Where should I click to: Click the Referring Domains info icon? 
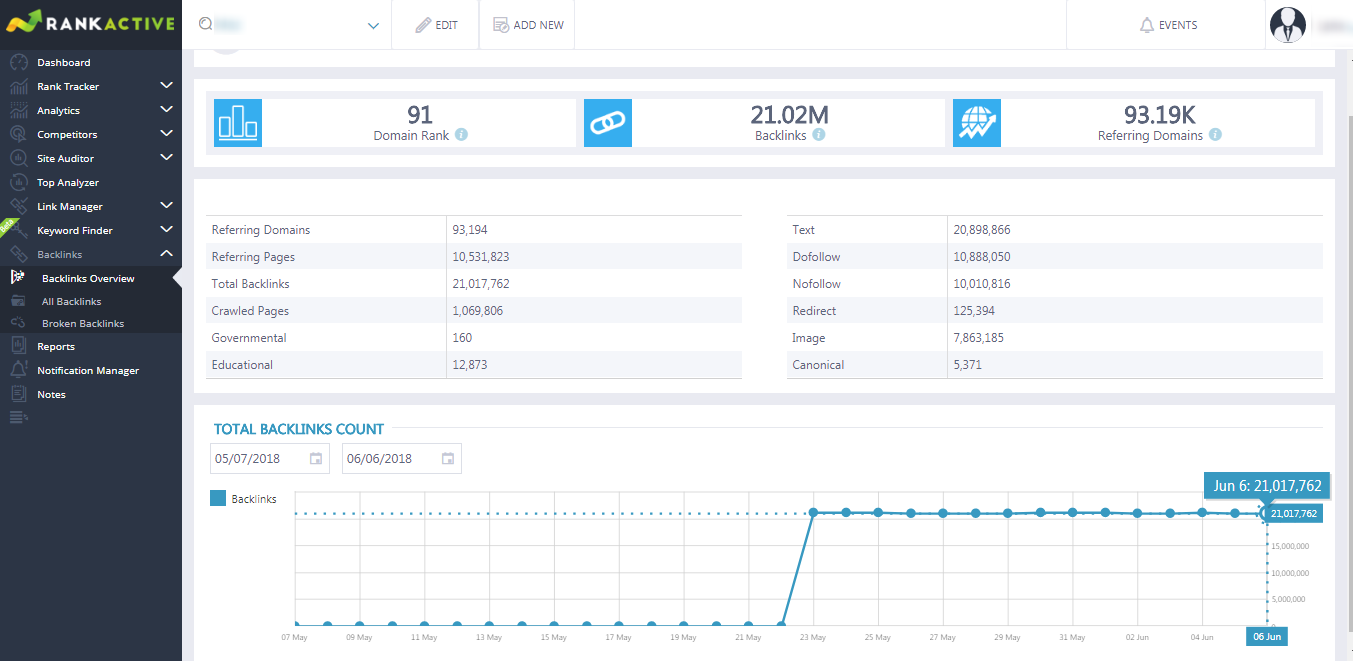(1215, 135)
